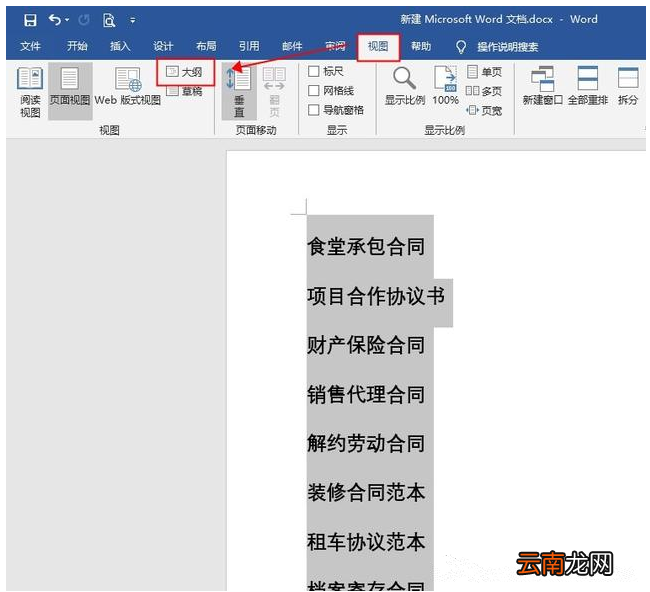Switch to the 开始 ribbon tab
650x592 pixels.
click(77, 46)
